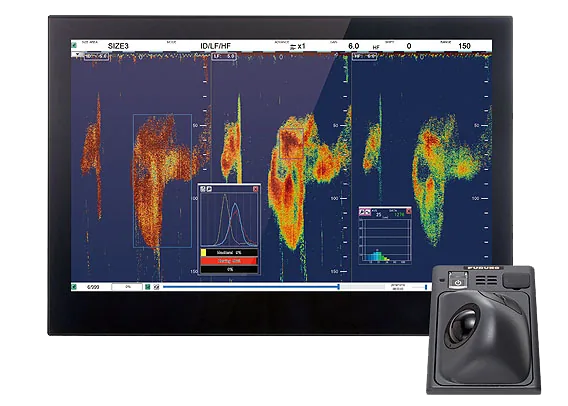The height and width of the screenshot is (406, 568).
Task: Click second icon in histogram popup header
Action: 368,212
